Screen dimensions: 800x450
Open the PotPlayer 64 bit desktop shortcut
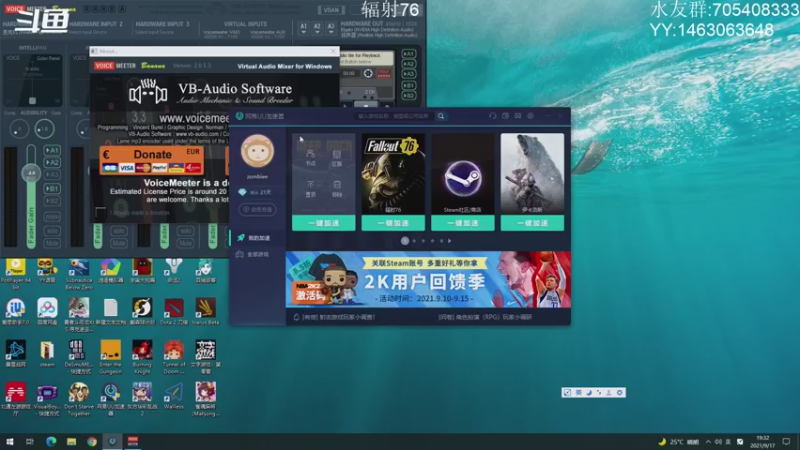(x=15, y=273)
